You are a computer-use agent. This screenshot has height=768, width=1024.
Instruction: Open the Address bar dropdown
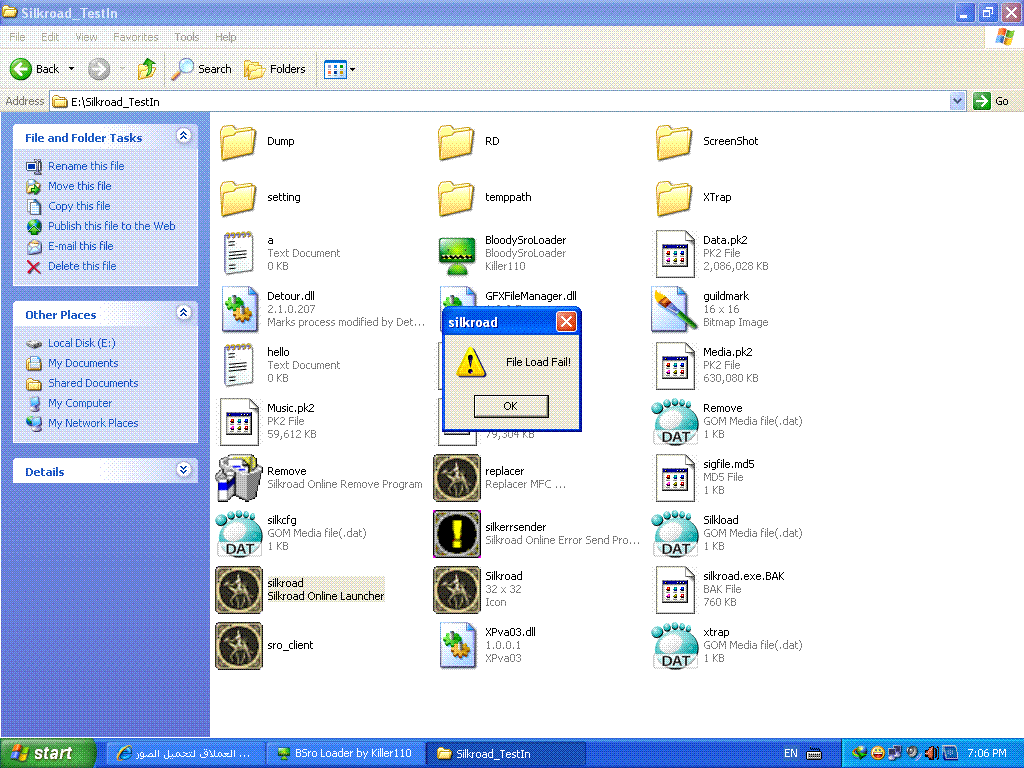click(x=957, y=101)
